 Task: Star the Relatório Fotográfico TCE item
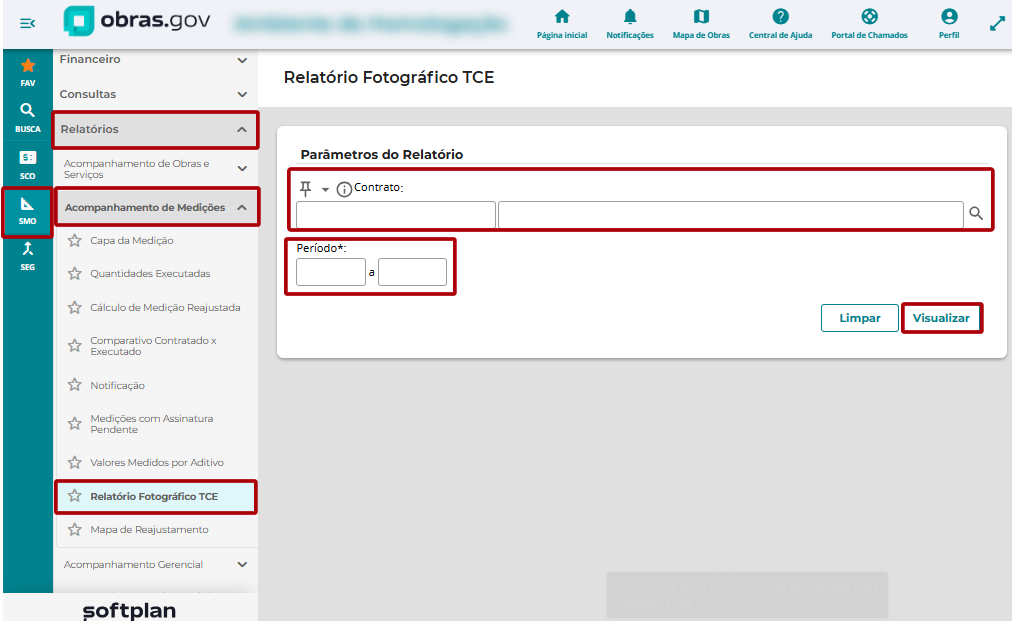pyautogui.click(x=75, y=496)
